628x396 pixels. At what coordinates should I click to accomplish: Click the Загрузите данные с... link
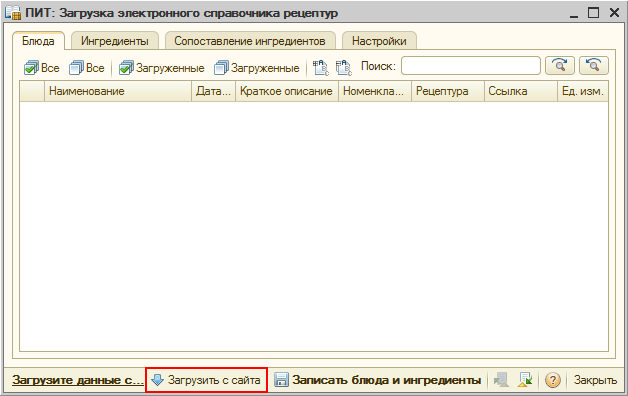(x=78, y=380)
